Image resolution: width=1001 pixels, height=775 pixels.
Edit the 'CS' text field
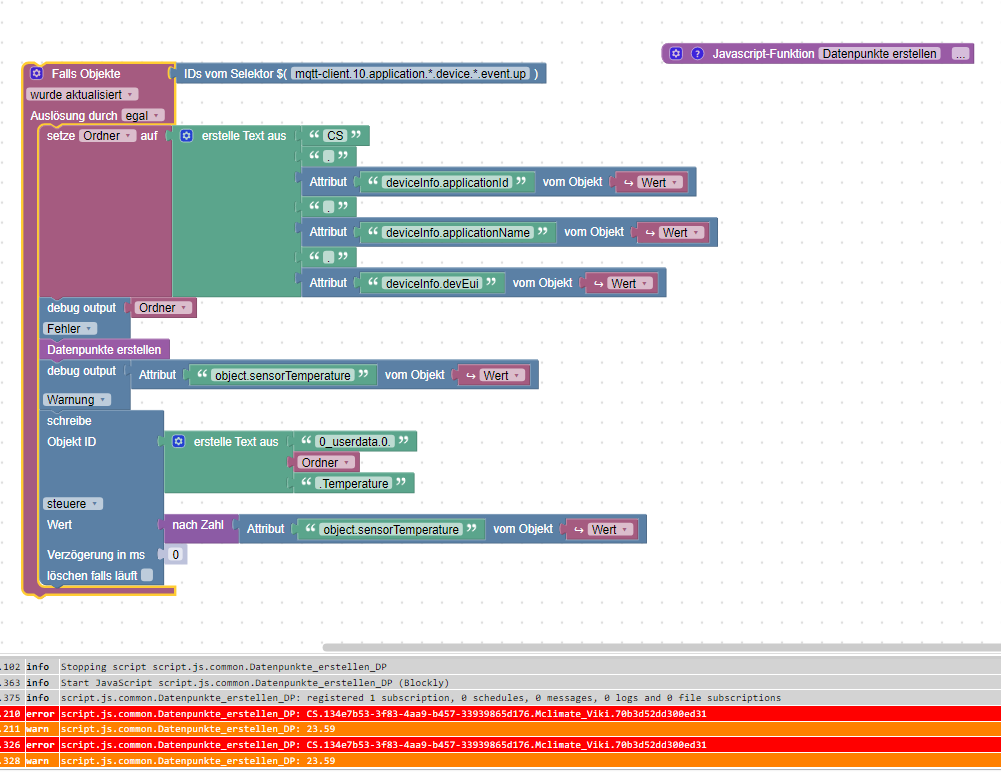335,136
